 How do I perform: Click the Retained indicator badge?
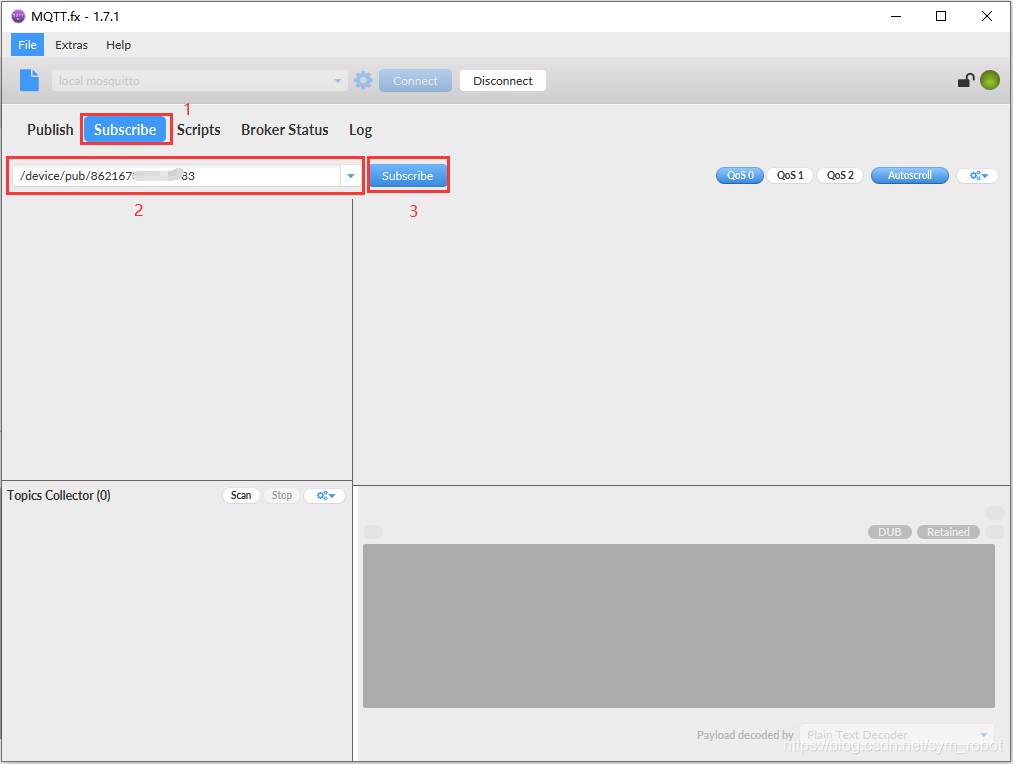(948, 532)
